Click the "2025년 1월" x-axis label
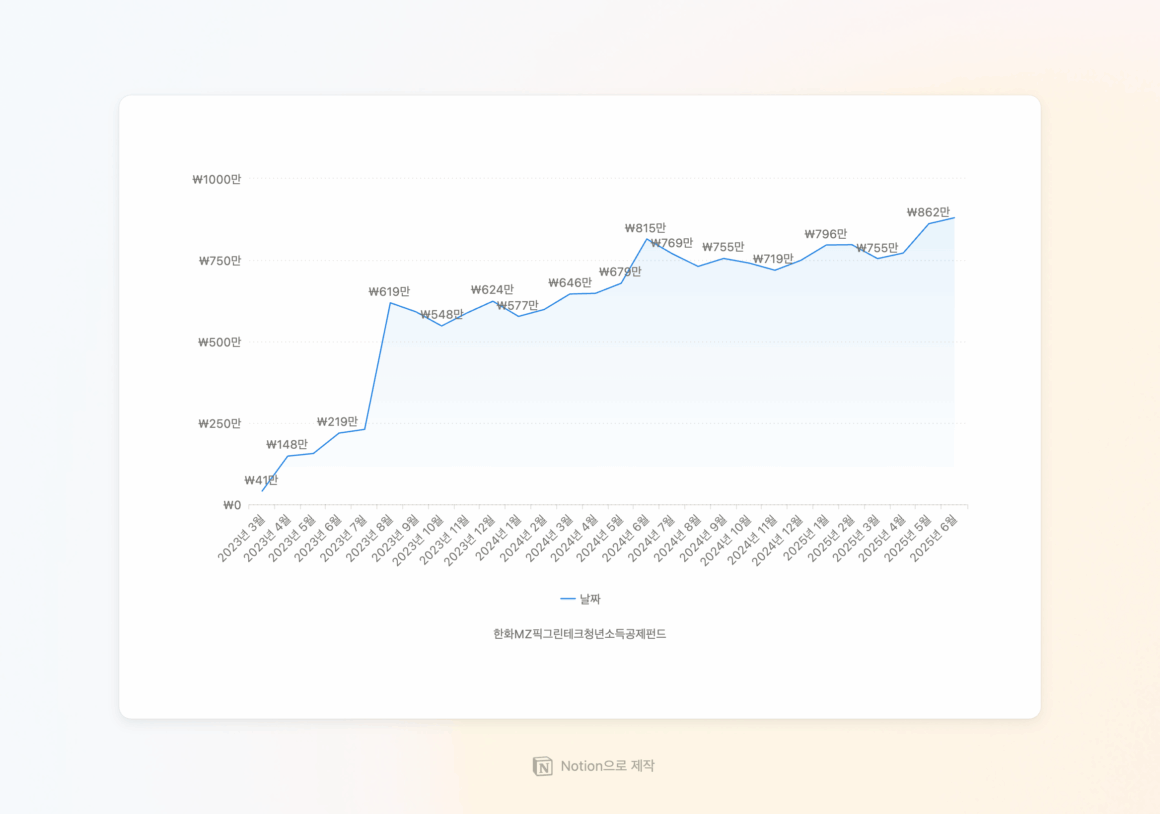This screenshot has height=814, width=1160. 806,539
